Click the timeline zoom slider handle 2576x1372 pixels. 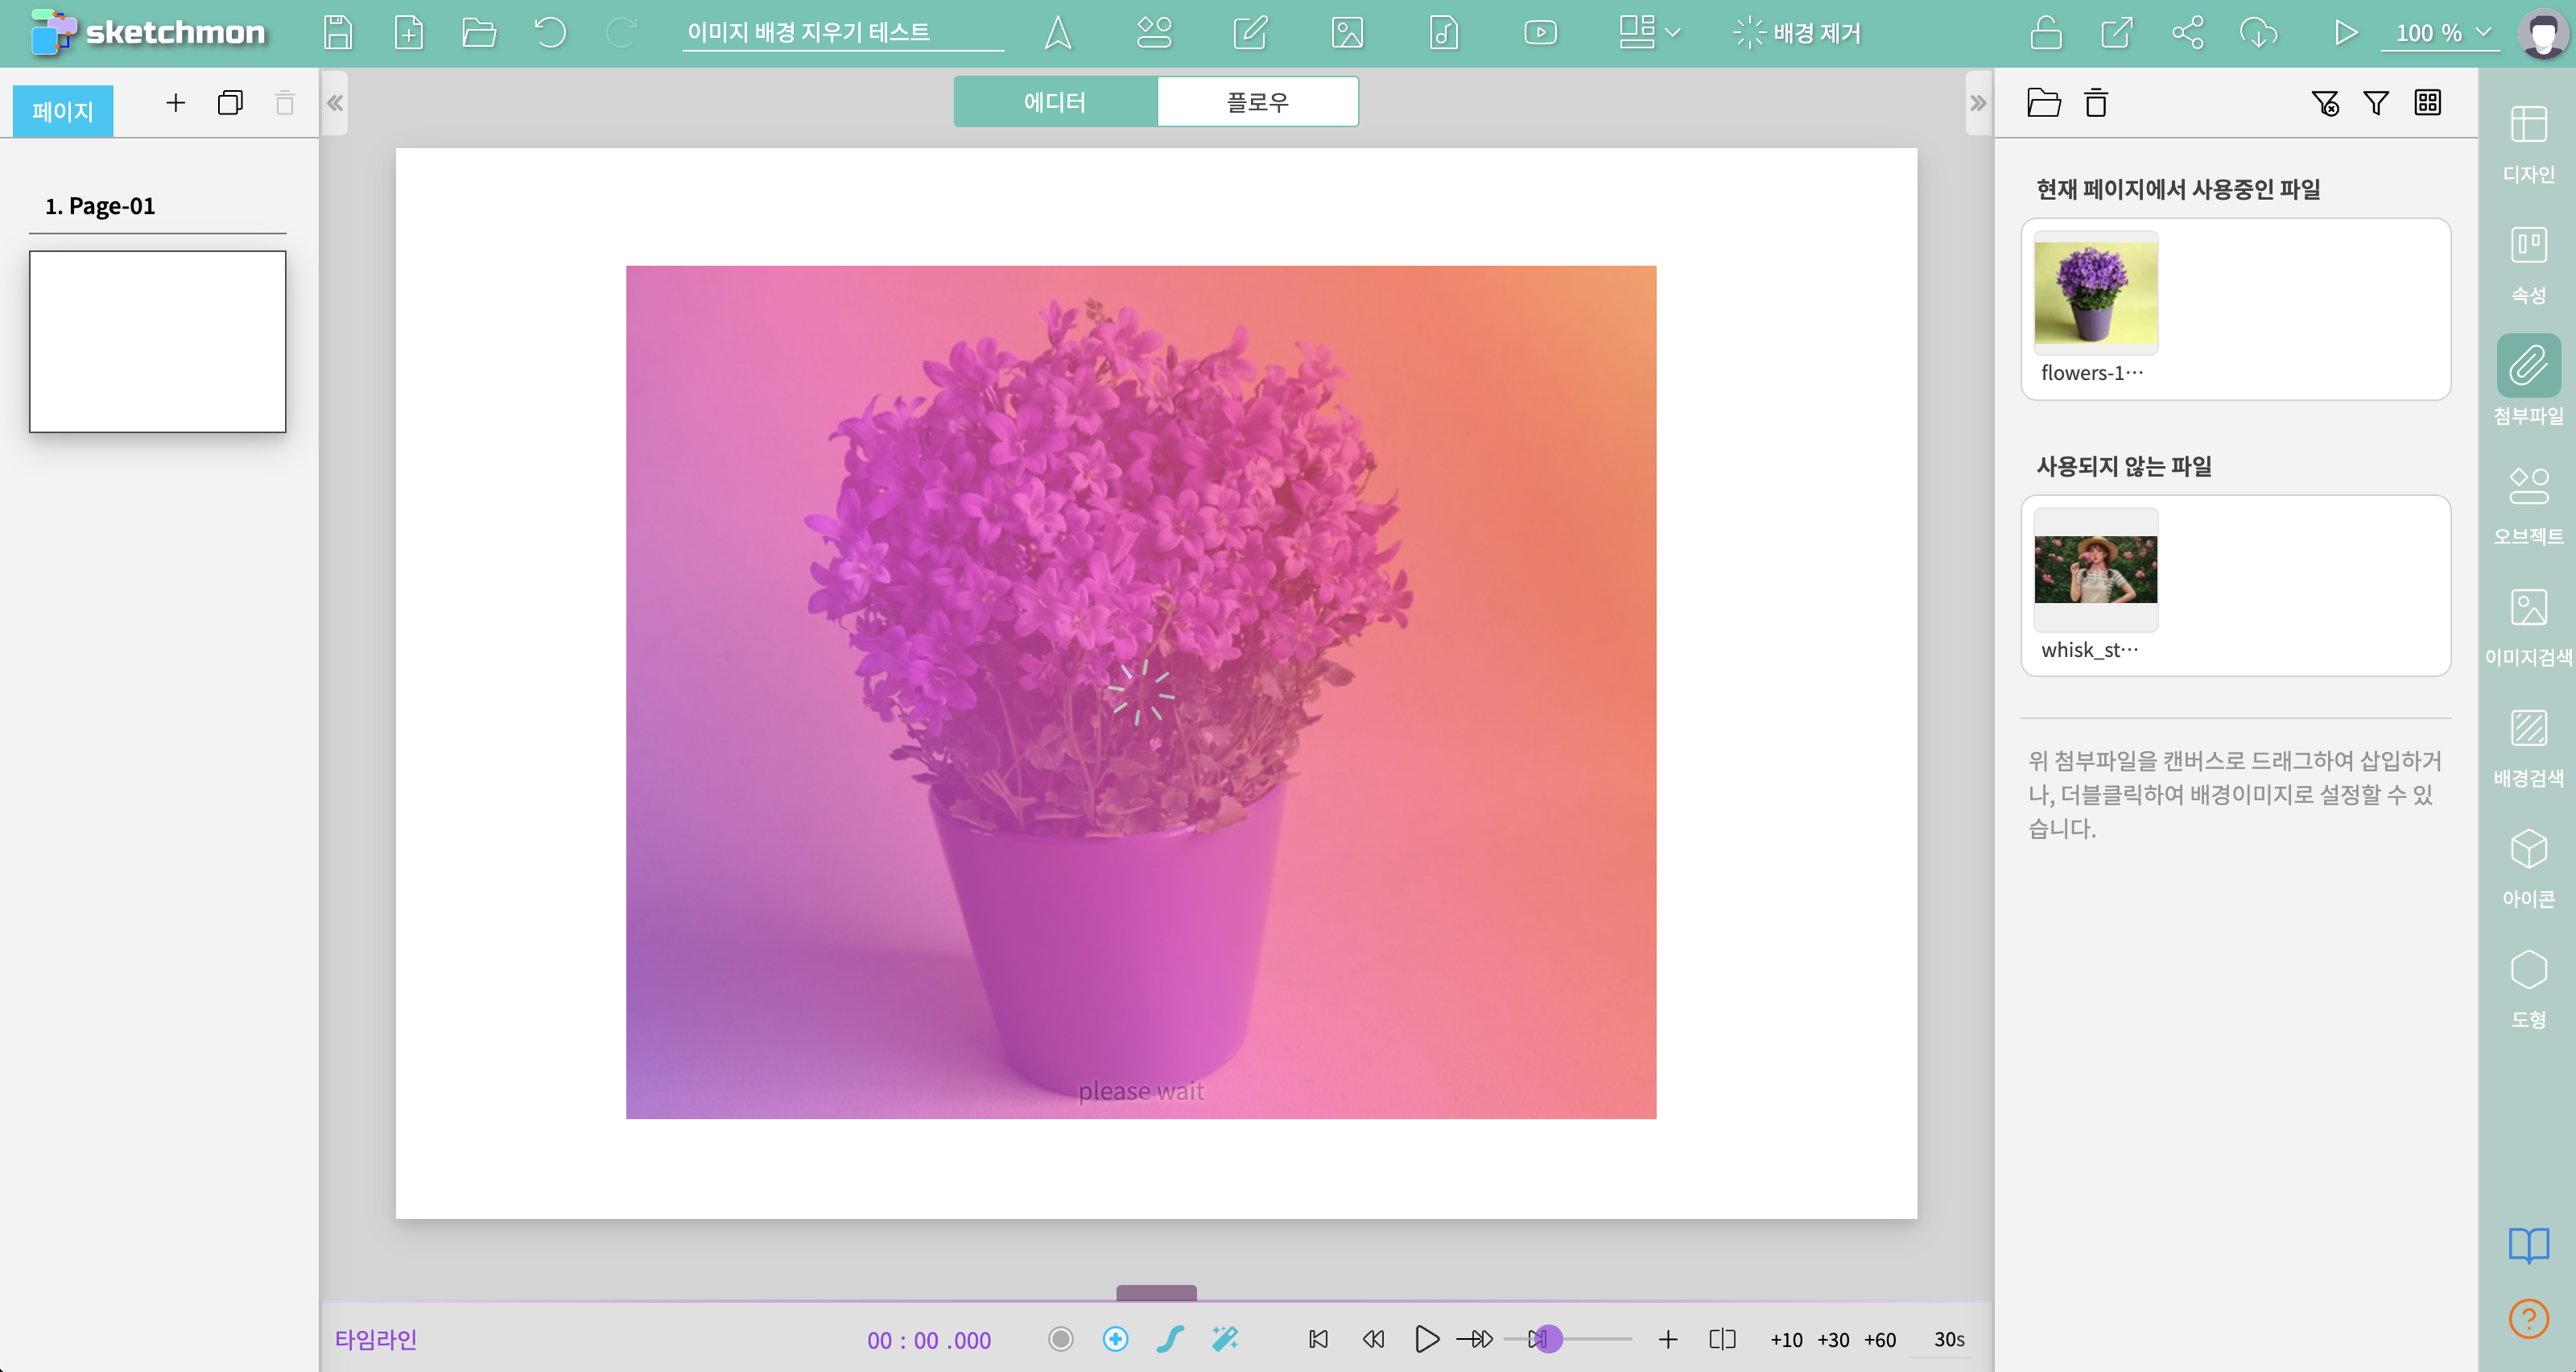[1547, 1338]
